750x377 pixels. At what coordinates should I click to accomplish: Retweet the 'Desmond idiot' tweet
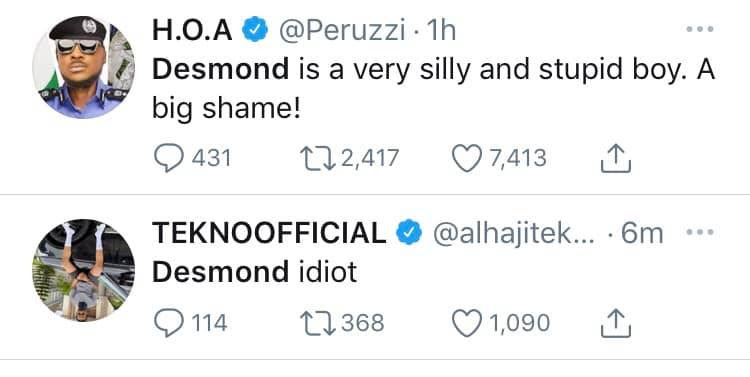(x=318, y=323)
